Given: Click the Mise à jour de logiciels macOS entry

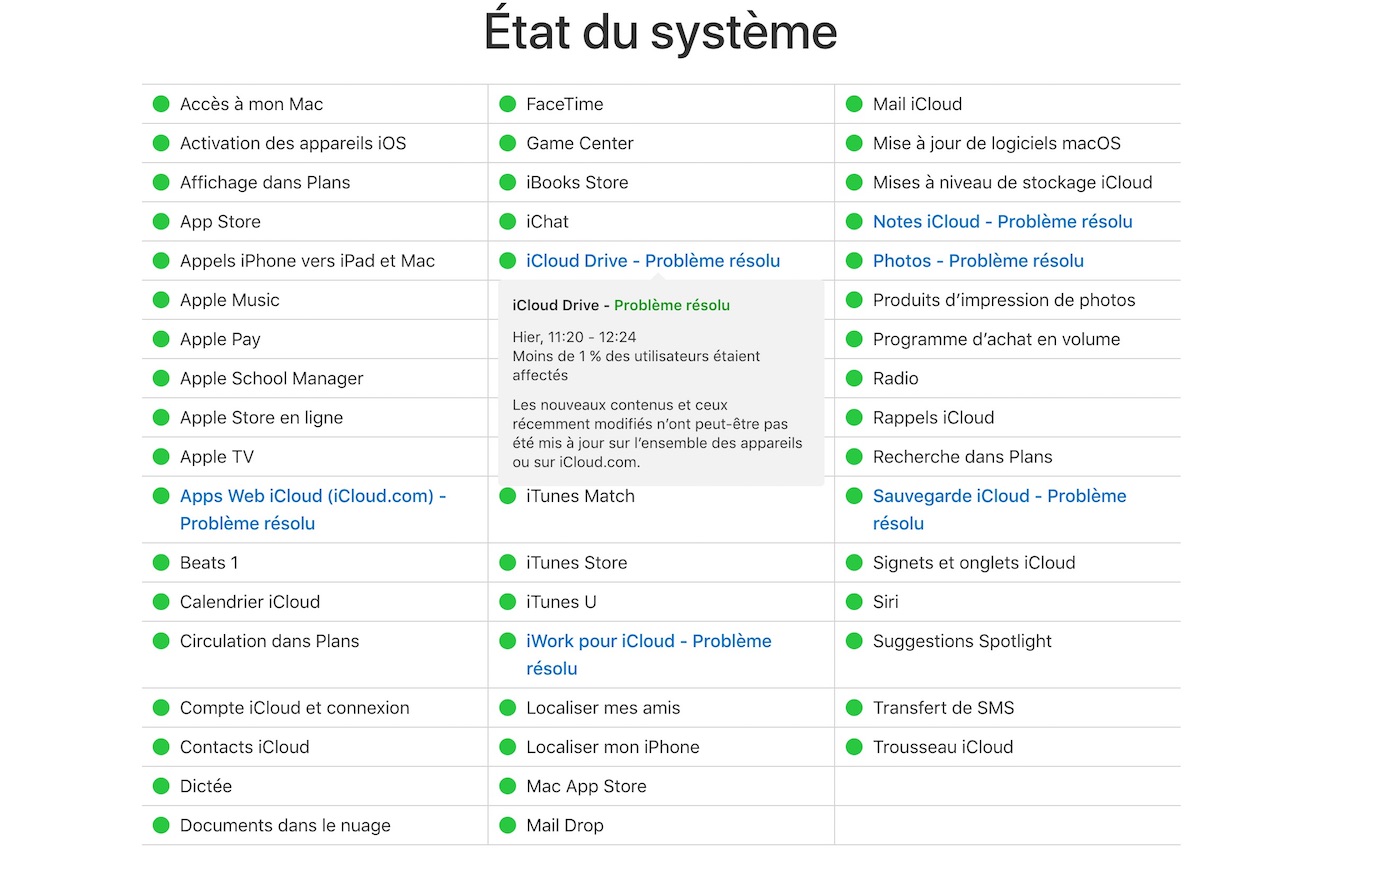Looking at the screenshot, I should pos(1007,143).
